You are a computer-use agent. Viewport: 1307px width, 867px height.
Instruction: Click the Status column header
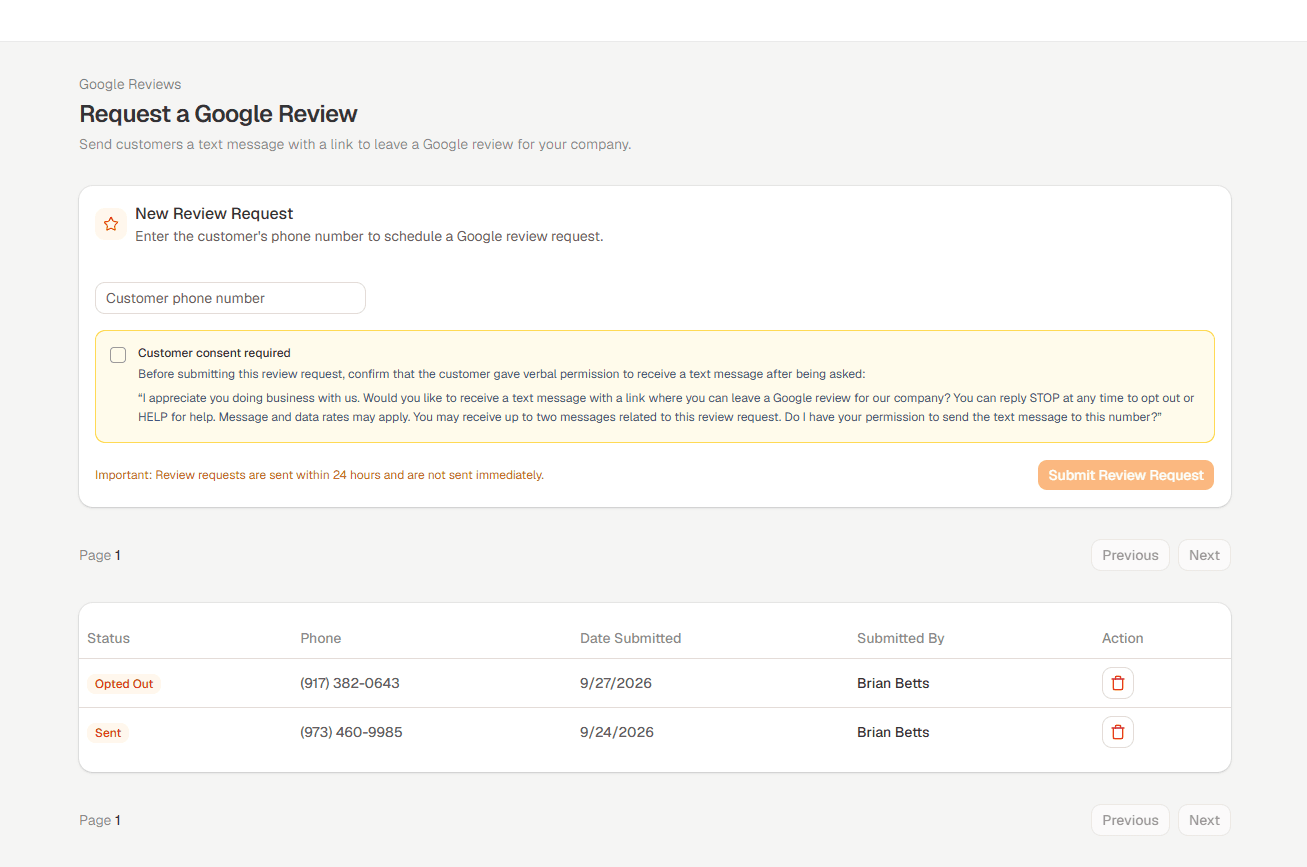point(108,638)
